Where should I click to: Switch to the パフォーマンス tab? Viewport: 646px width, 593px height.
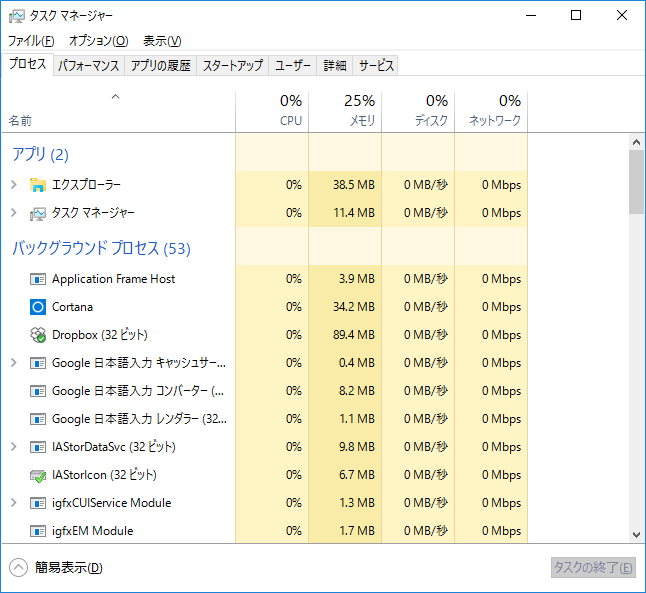coord(88,66)
